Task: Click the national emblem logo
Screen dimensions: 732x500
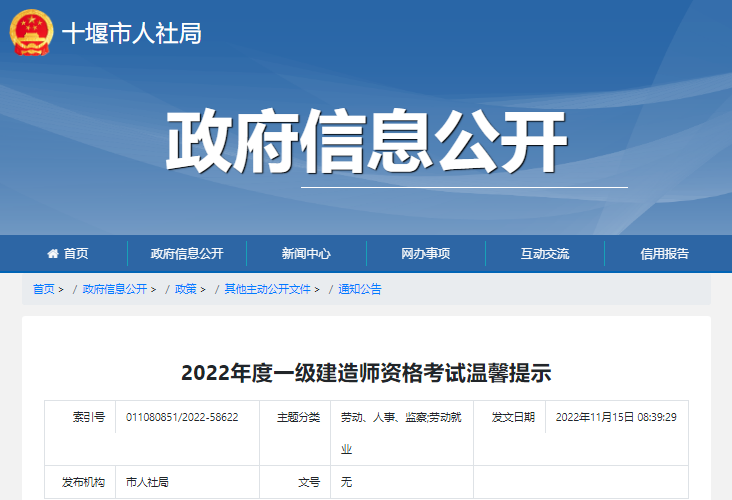Action: point(32,34)
